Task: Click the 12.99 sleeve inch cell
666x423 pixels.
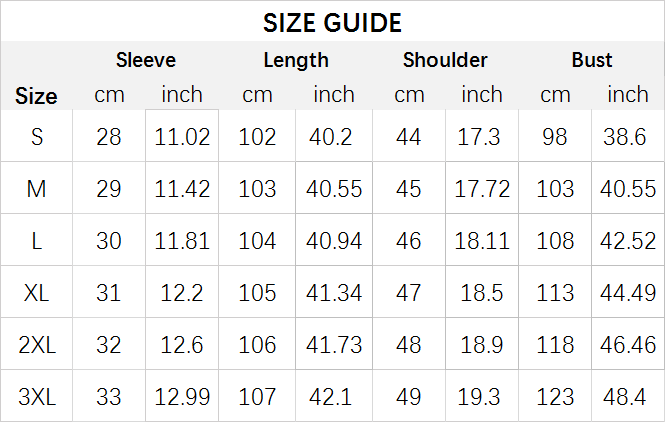Action: 182,397
